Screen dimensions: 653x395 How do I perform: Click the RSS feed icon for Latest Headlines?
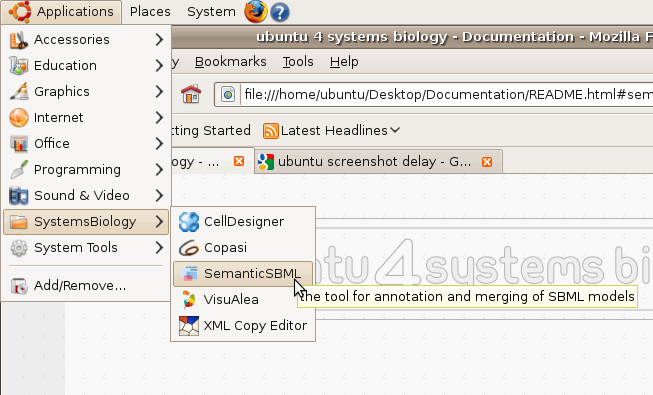click(x=271, y=131)
